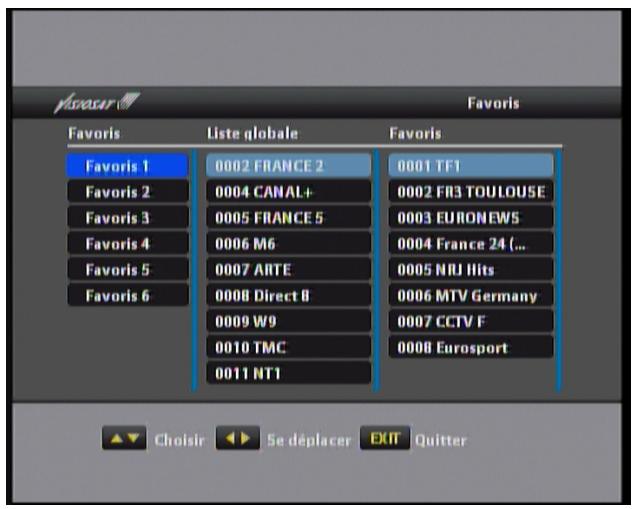Click the Liste globale column header
Screen dimensions: 640x509
[x=253, y=133]
